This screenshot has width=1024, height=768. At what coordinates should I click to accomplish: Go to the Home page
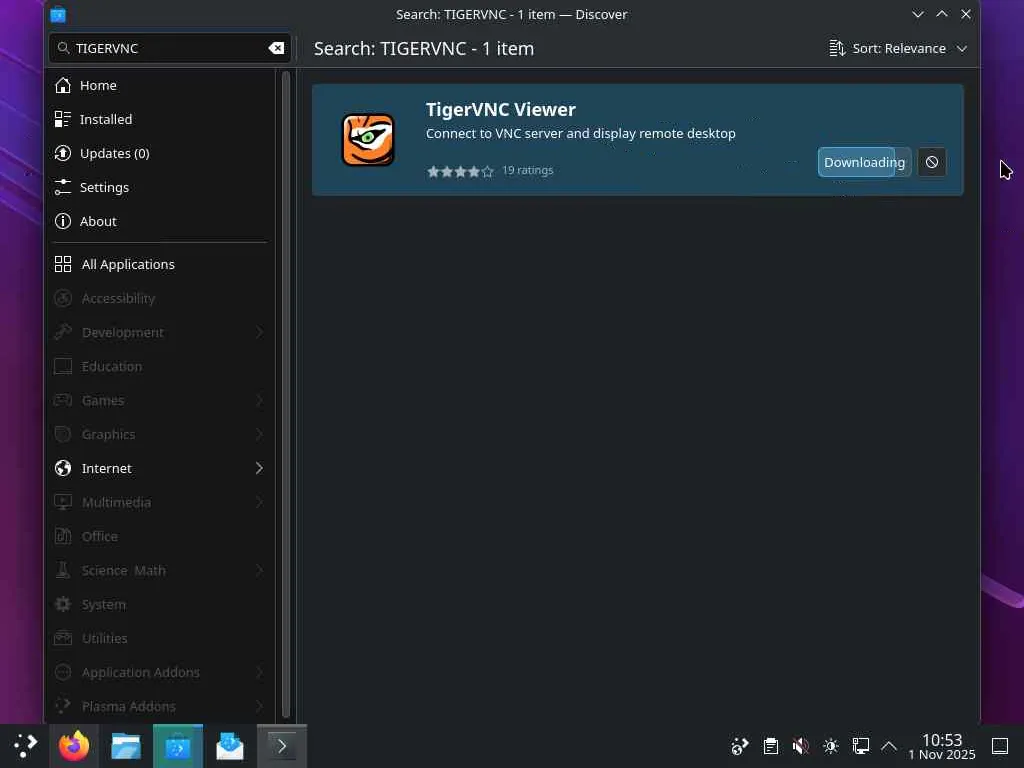[x=160, y=86]
